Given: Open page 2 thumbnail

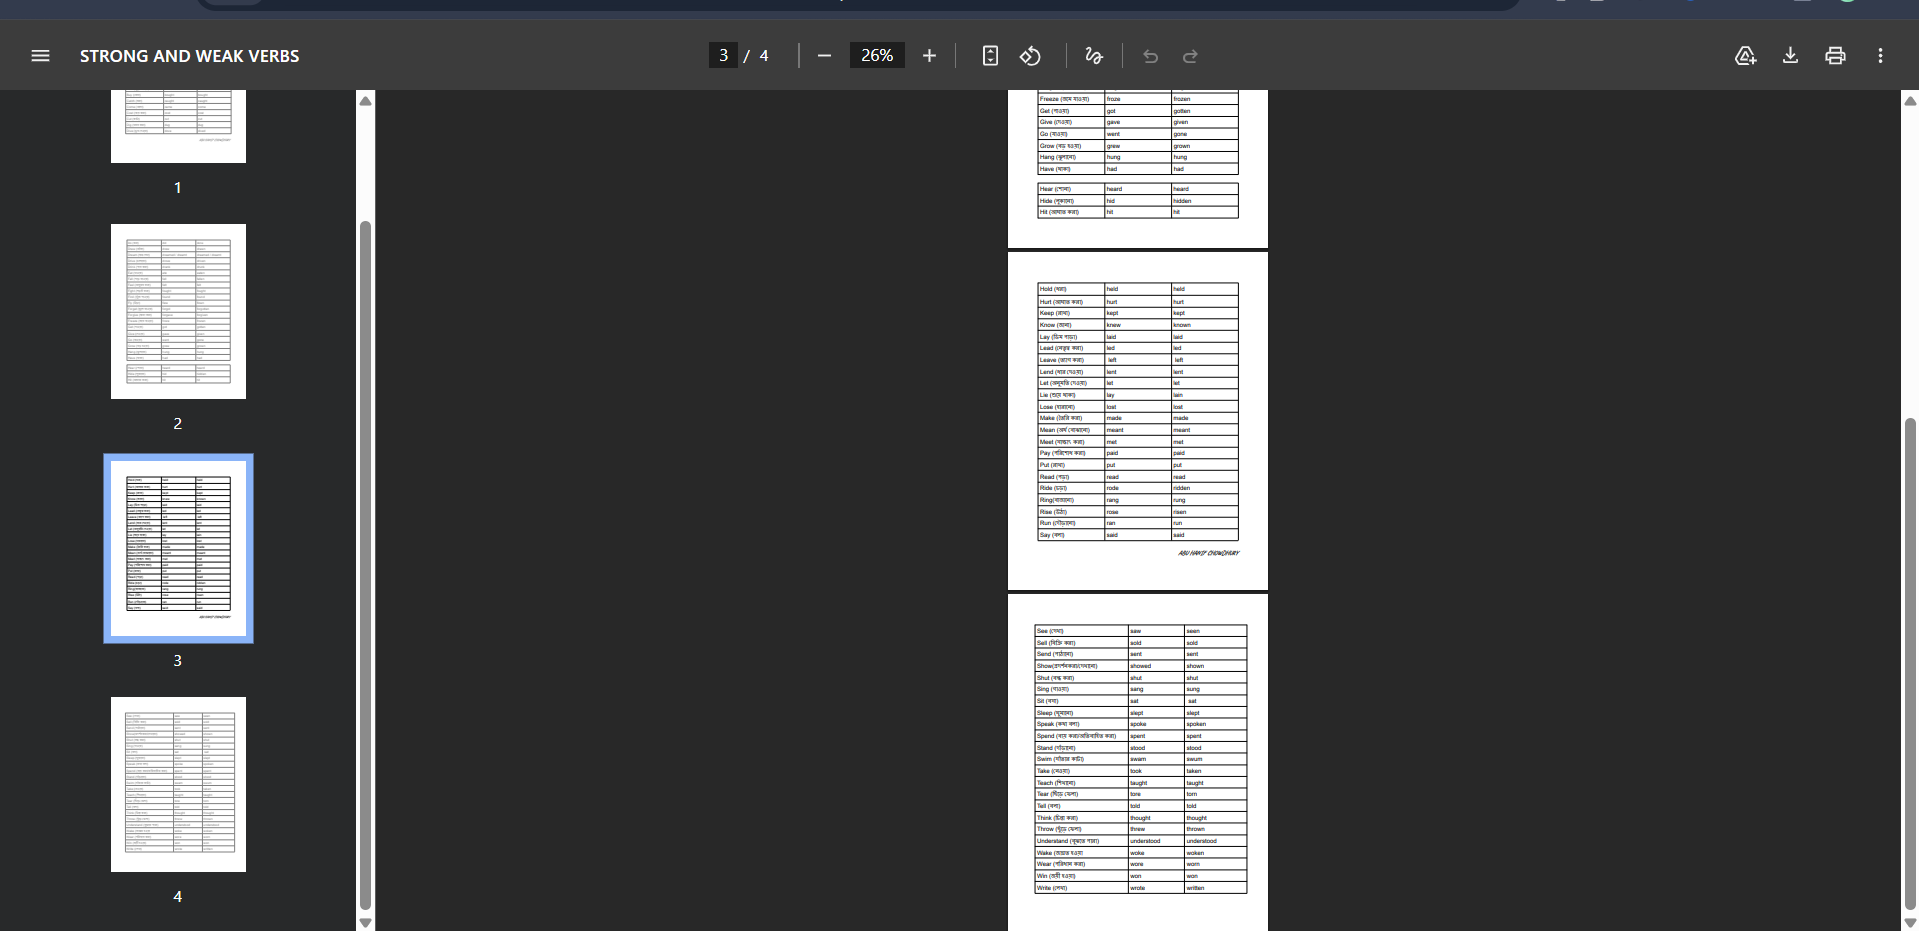Looking at the screenshot, I should click(x=178, y=311).
